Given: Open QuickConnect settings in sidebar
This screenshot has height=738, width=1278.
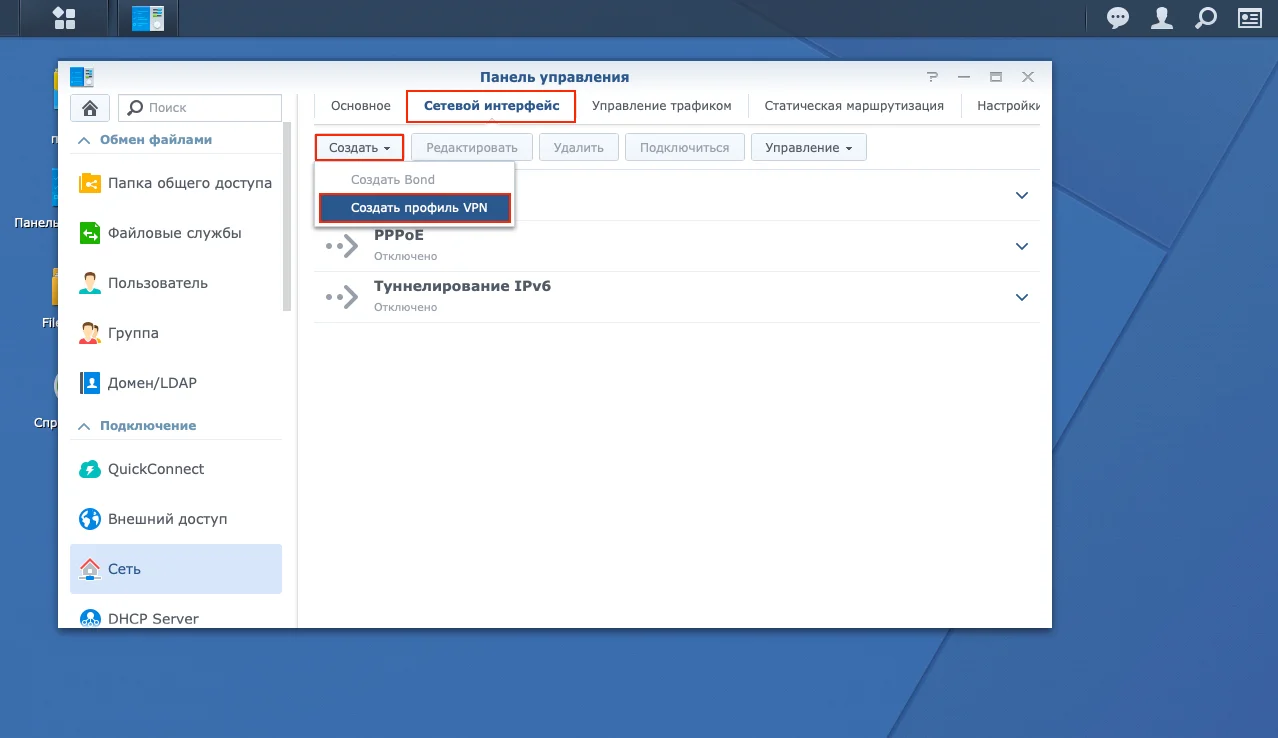Looking at the screenshot, I should [x=155, y=469].
